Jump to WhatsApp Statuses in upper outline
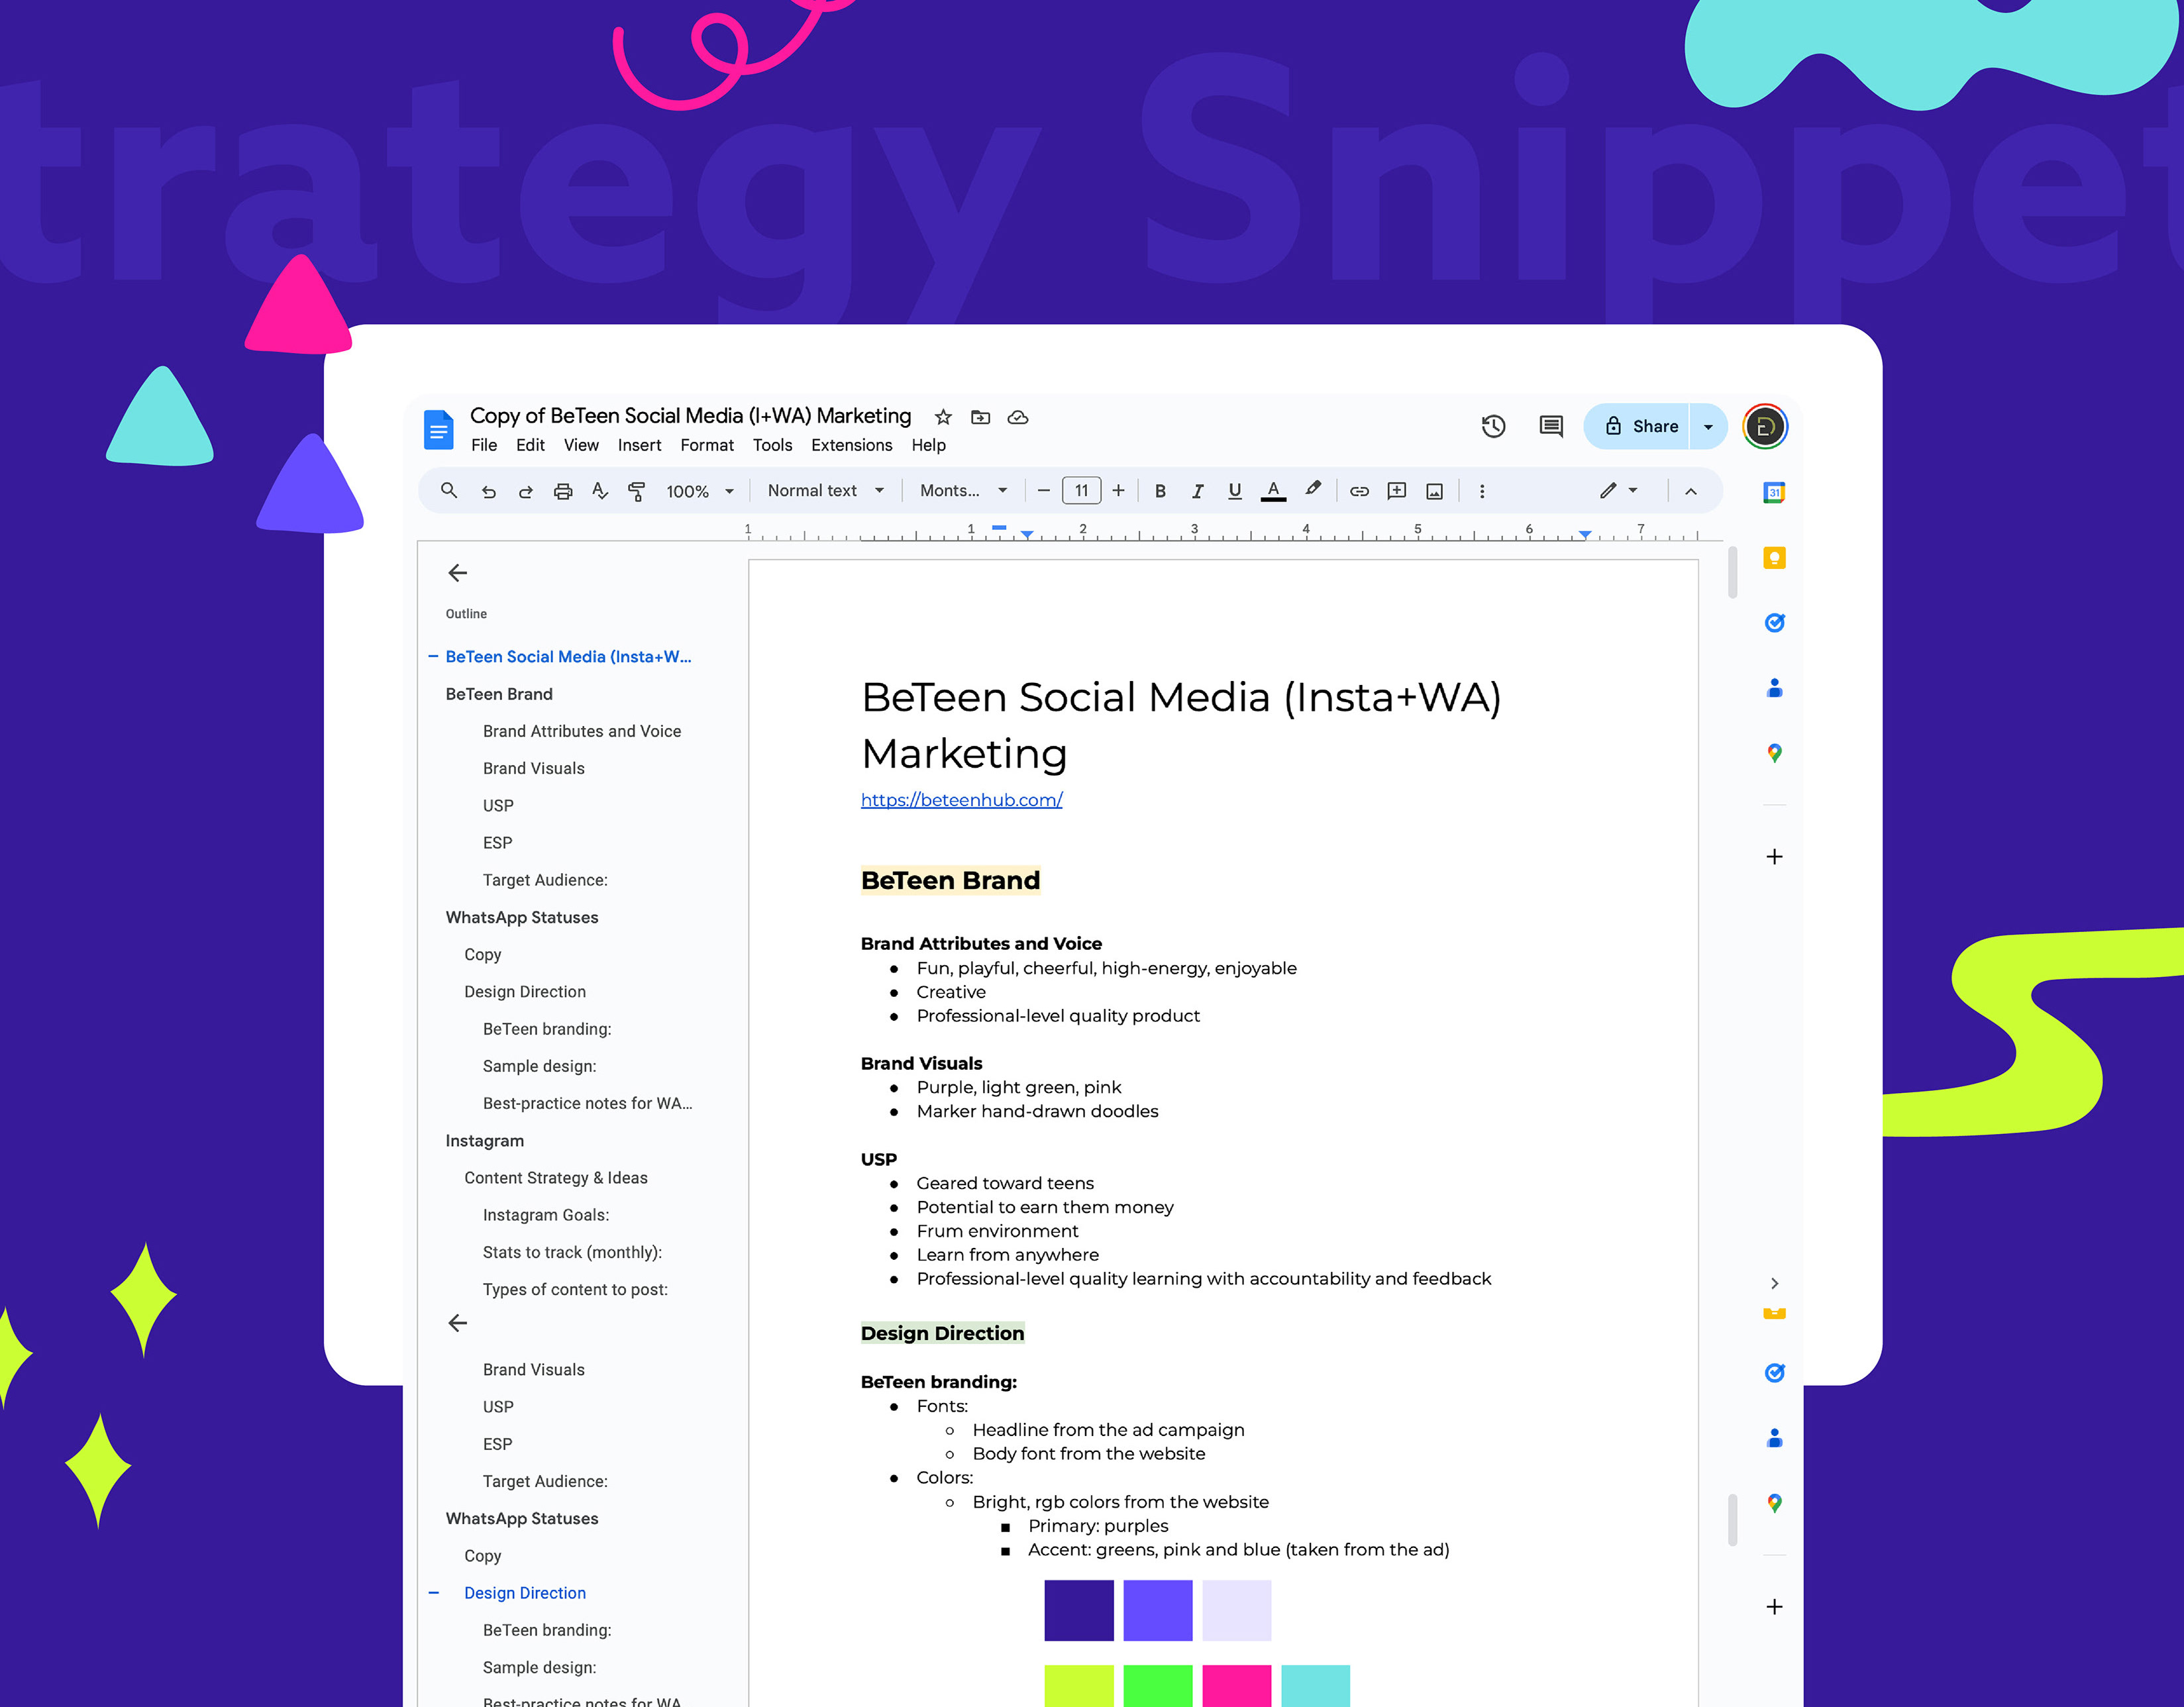Viewport: 2184px width, 1707px height. pyautogui.click(x=522, y=917)
